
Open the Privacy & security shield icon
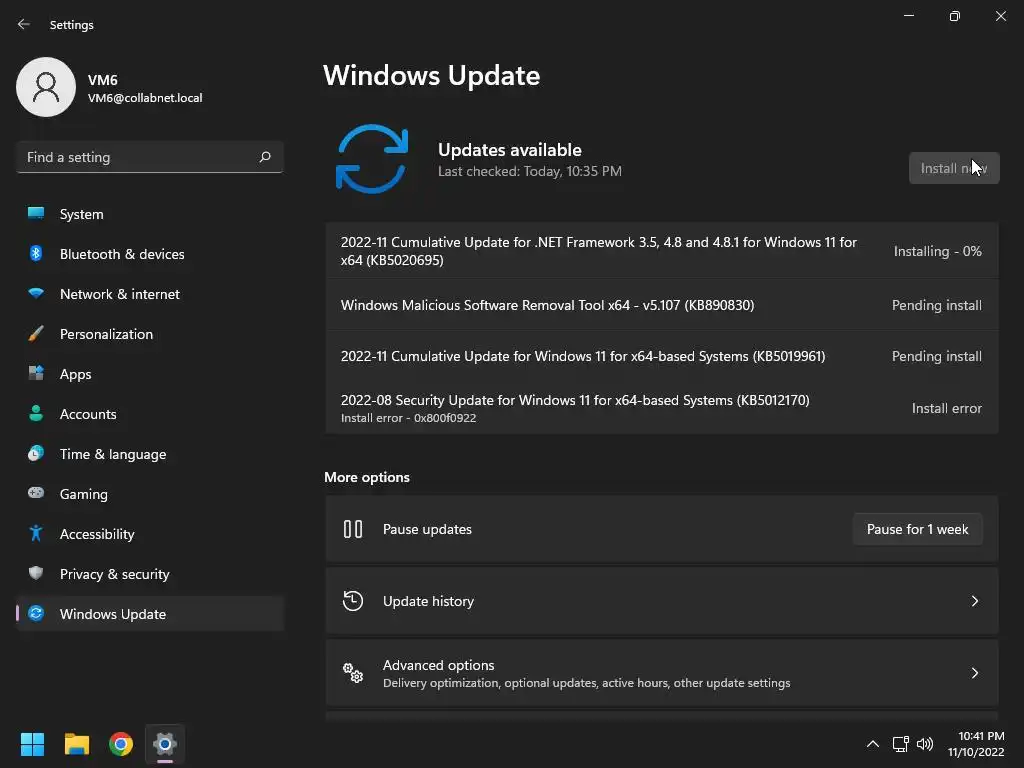pyautogui.click(x=36, y=573)
